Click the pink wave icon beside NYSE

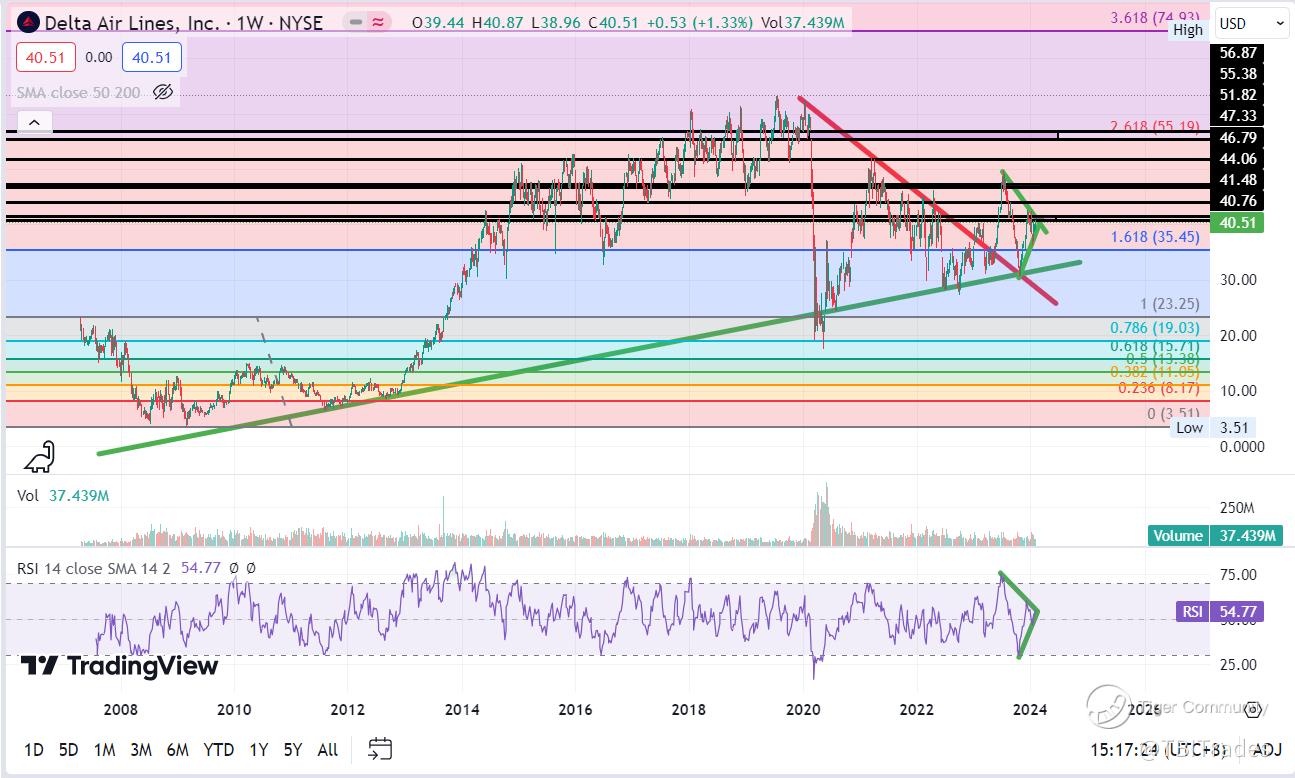pyautogui.click(x=378, y=22)
